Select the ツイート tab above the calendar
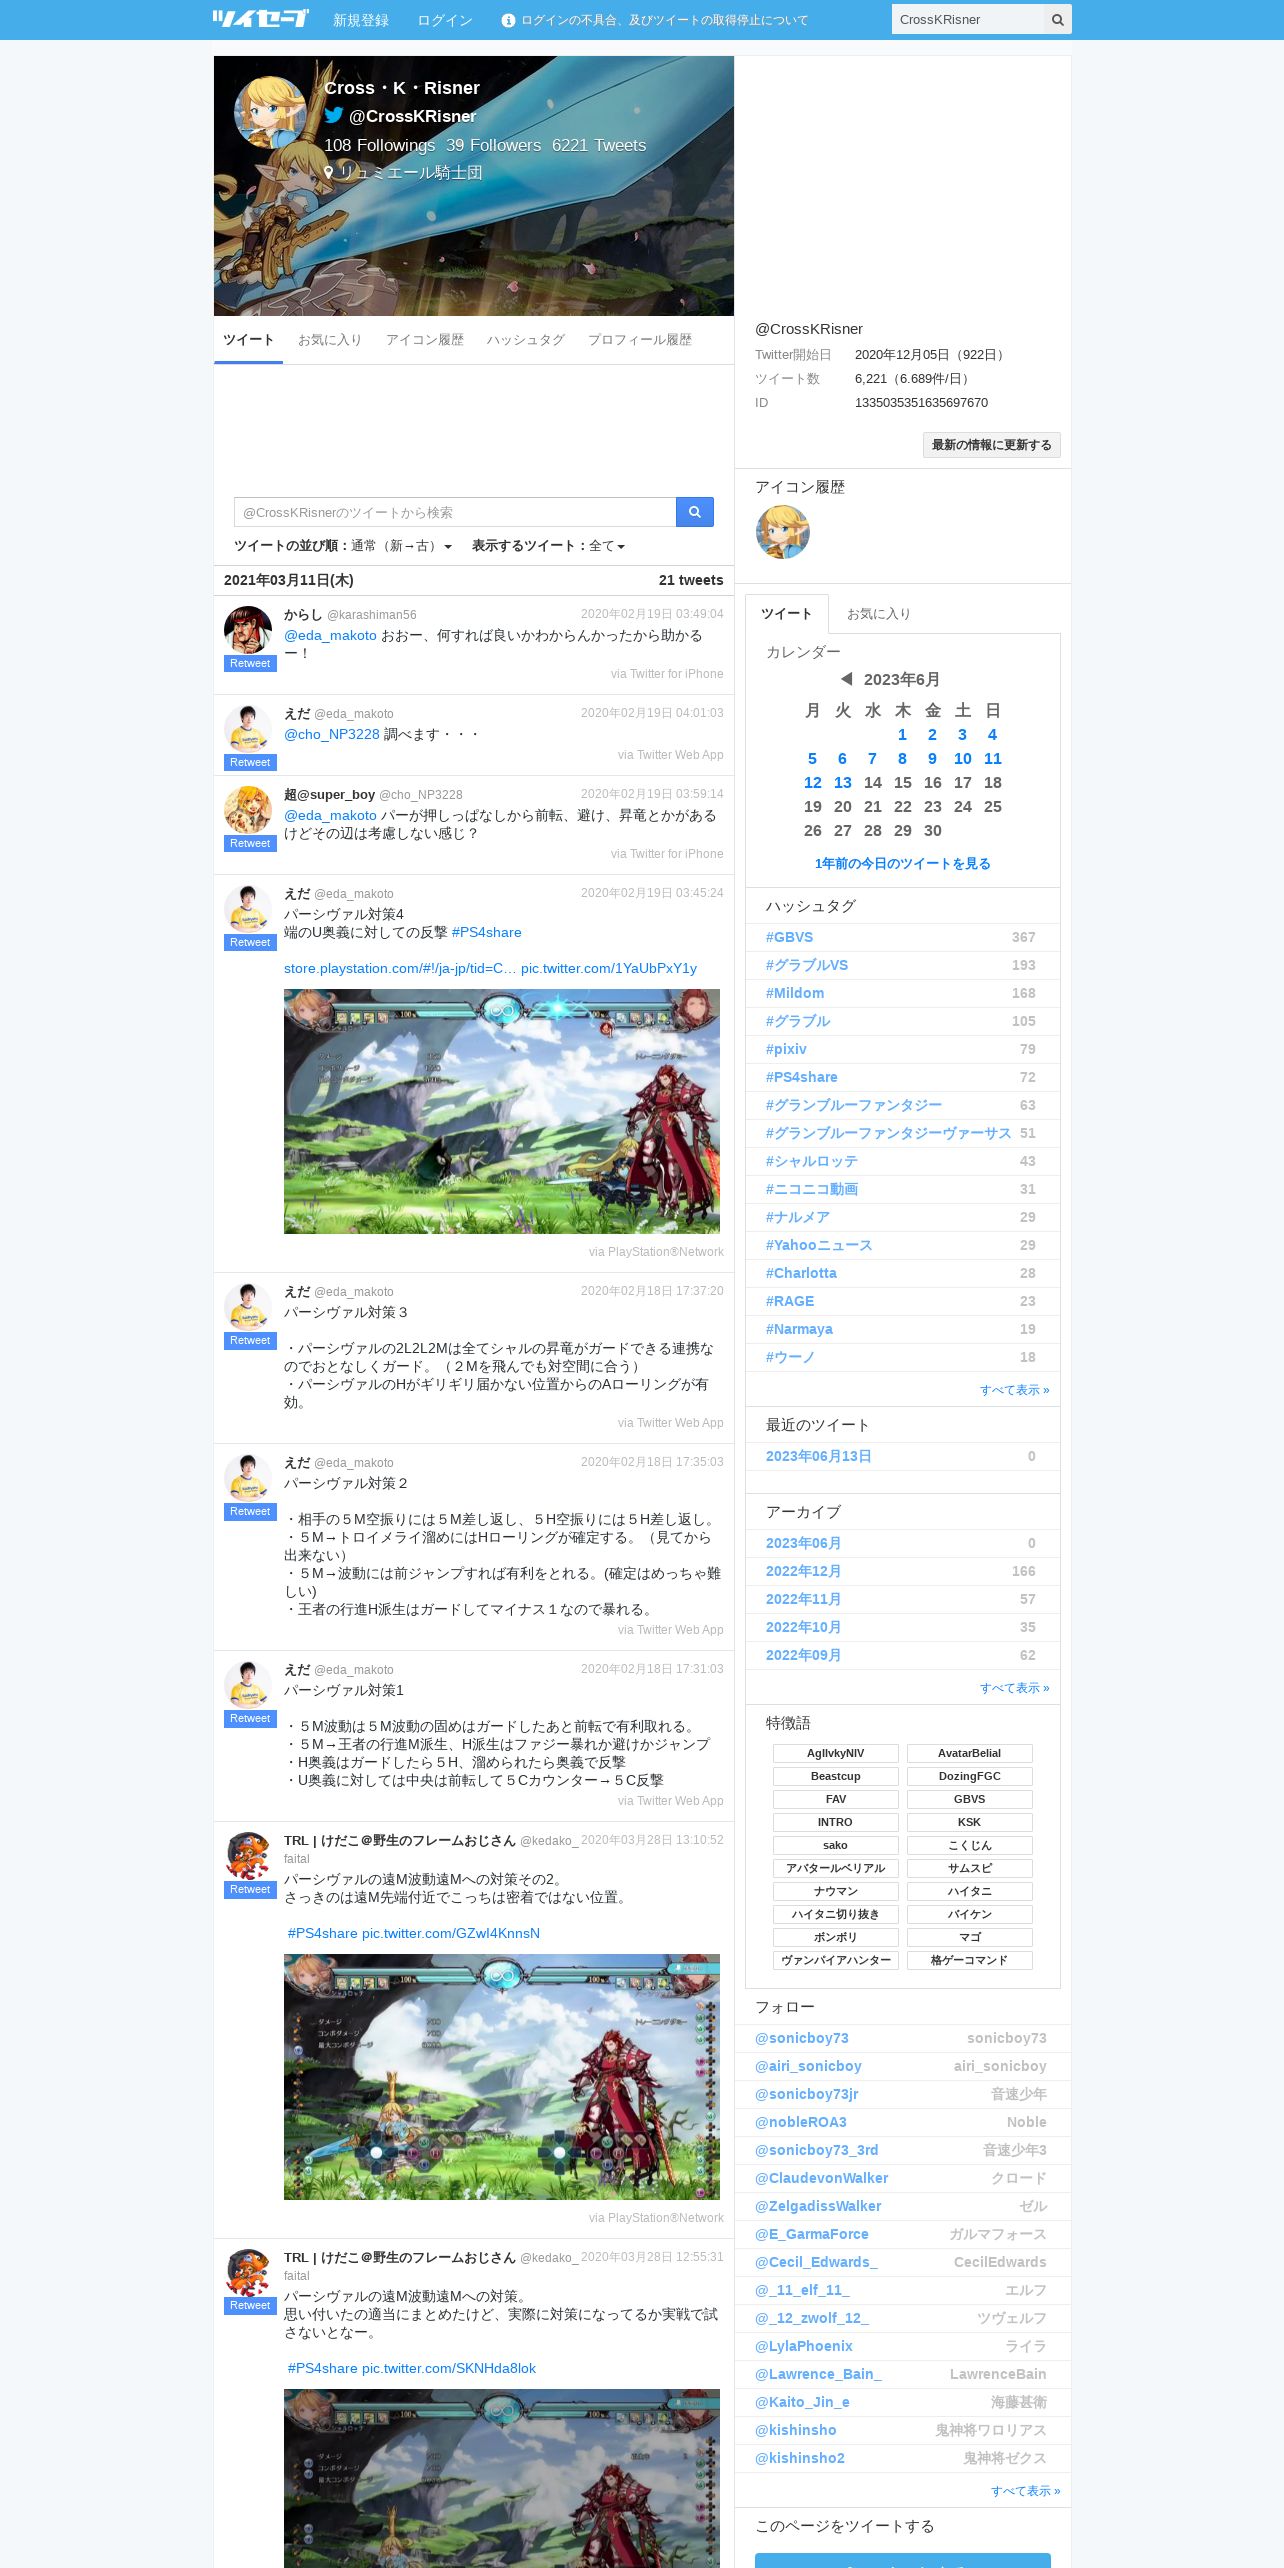Image resolution: width=1284 pixels, height=2568 pixels. point(787,614)
